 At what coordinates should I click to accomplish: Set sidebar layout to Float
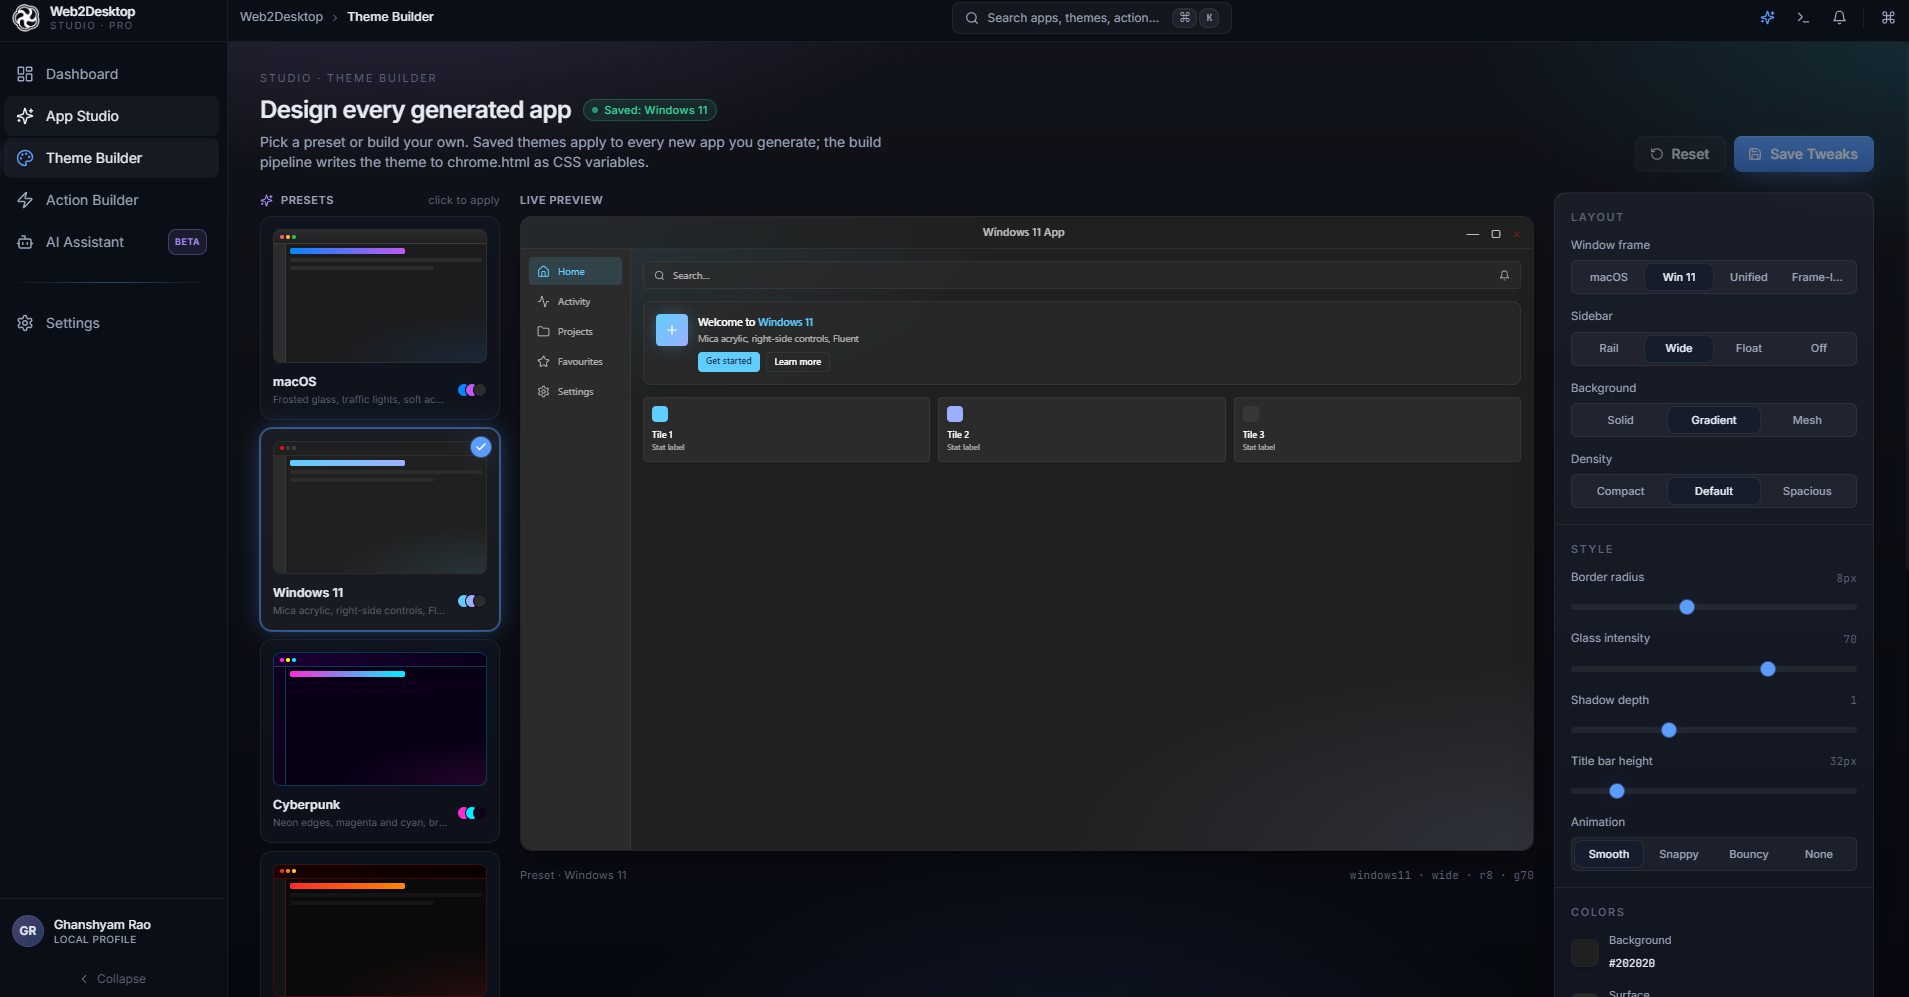pos(1749,348)
